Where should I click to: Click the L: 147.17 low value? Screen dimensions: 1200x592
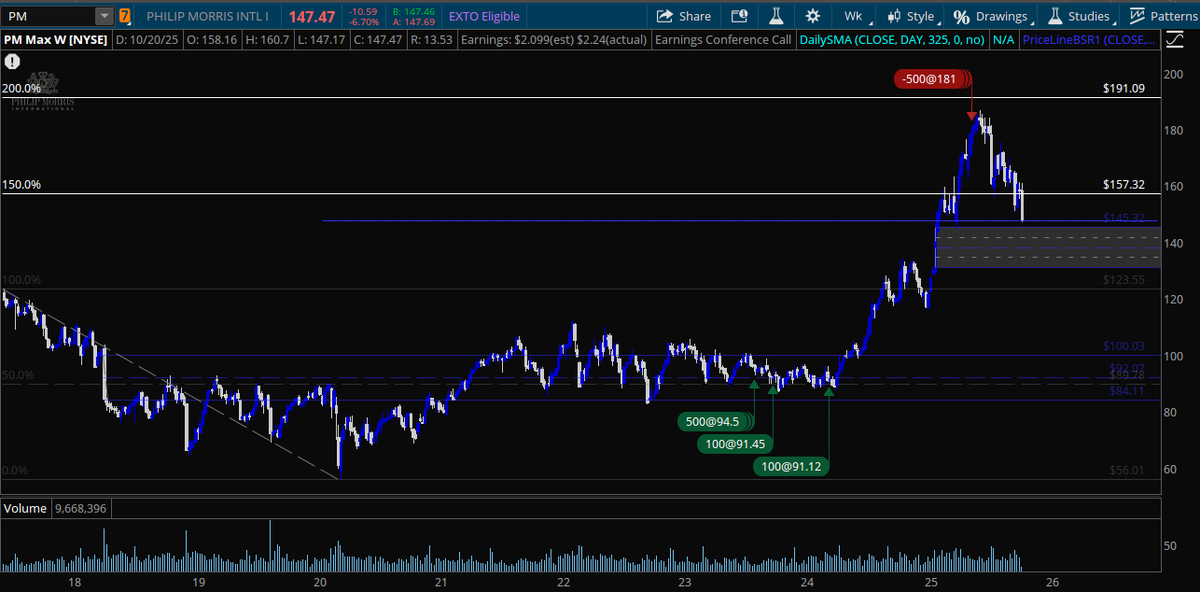[x=323, y=40]
